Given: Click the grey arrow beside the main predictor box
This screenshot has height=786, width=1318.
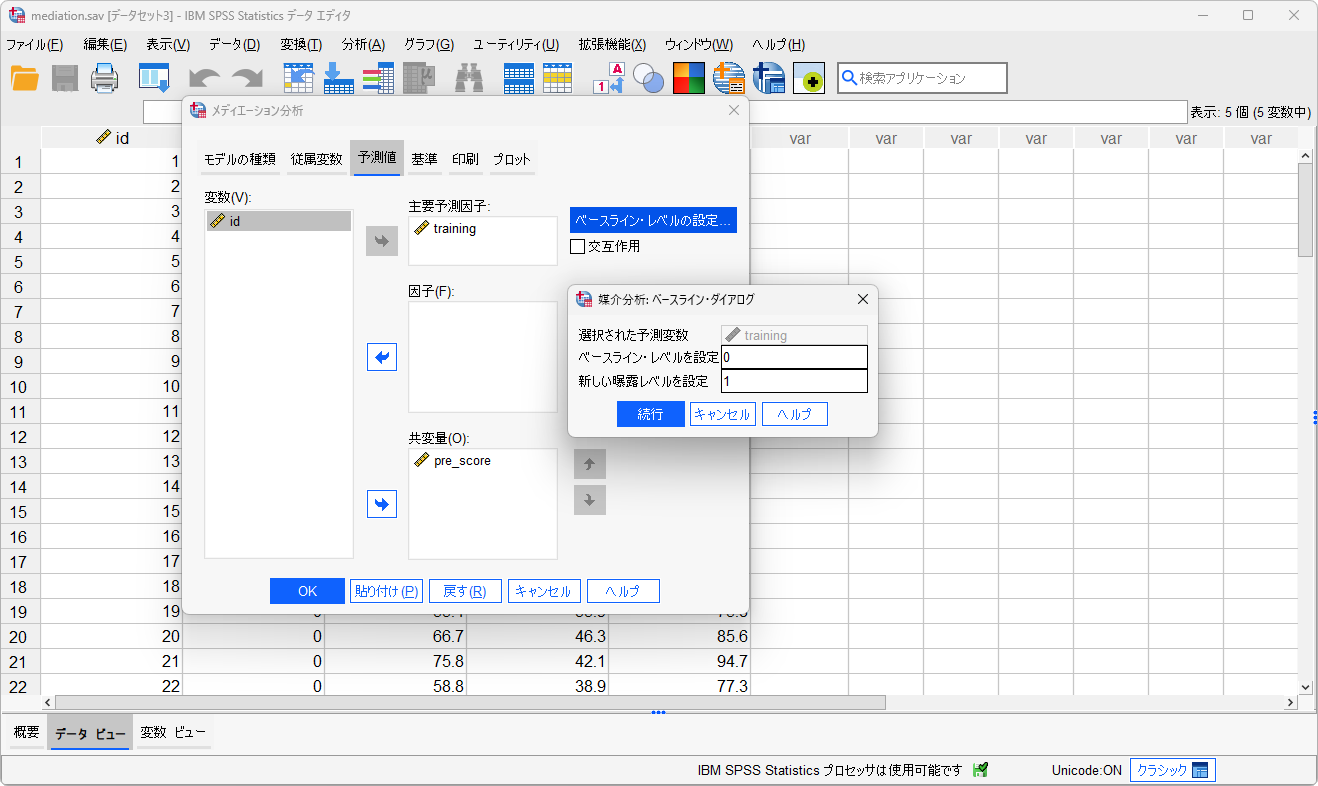Looking at the screenshot, I should pyautogui.click(x=382, y=241).
